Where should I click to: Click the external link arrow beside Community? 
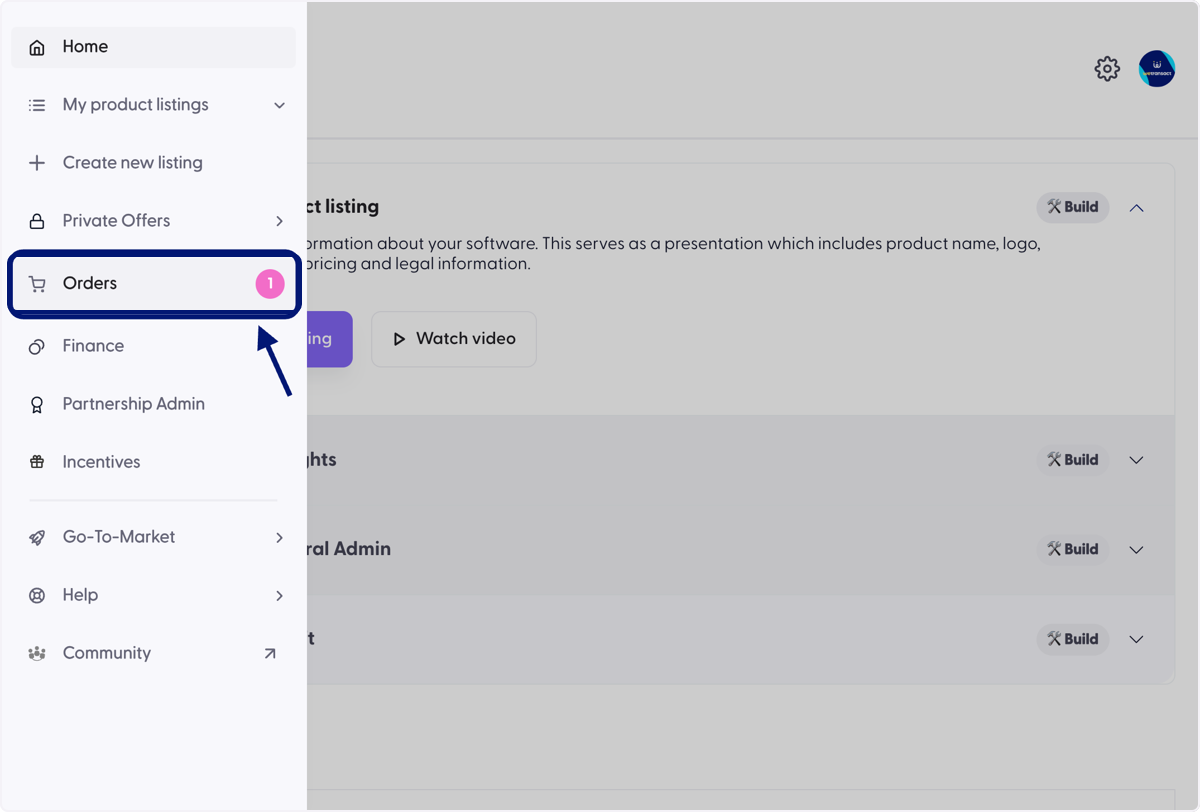[x=270, y=653]
